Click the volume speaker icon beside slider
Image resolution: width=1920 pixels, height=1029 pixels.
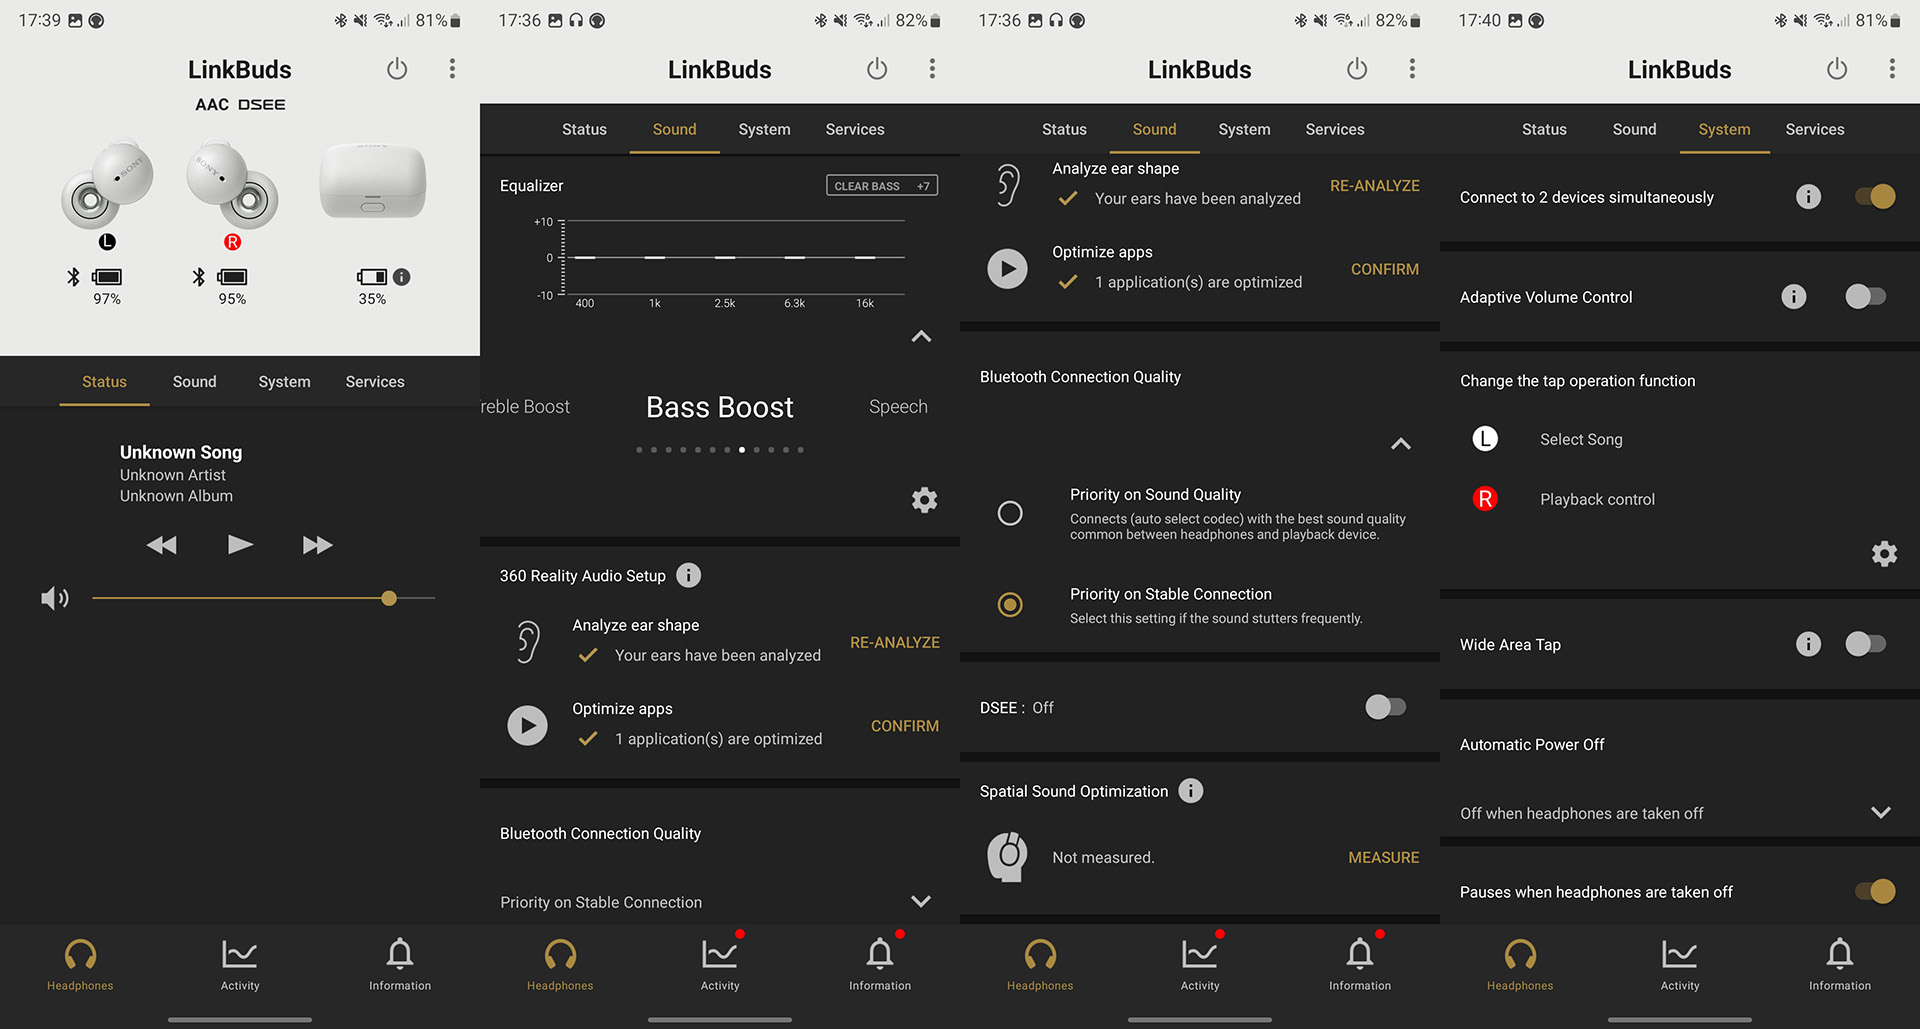pos(54,598)
